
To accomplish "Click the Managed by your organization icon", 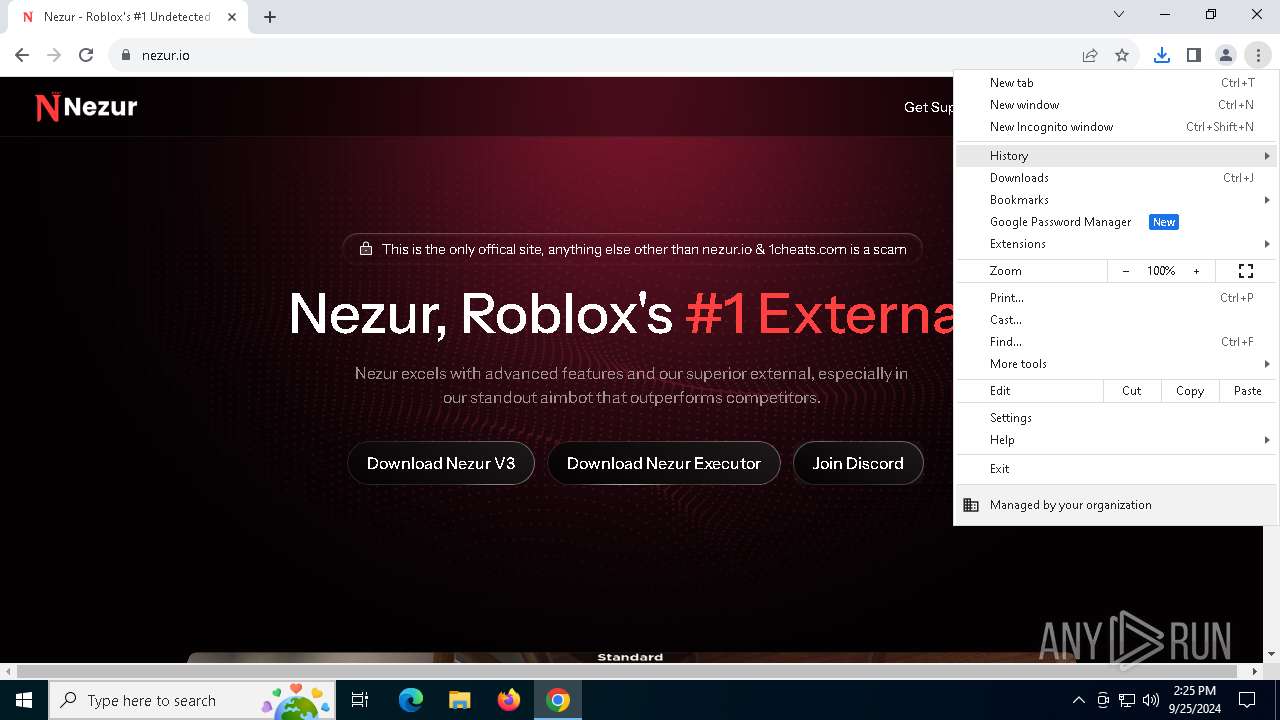I will click(971, 505).
